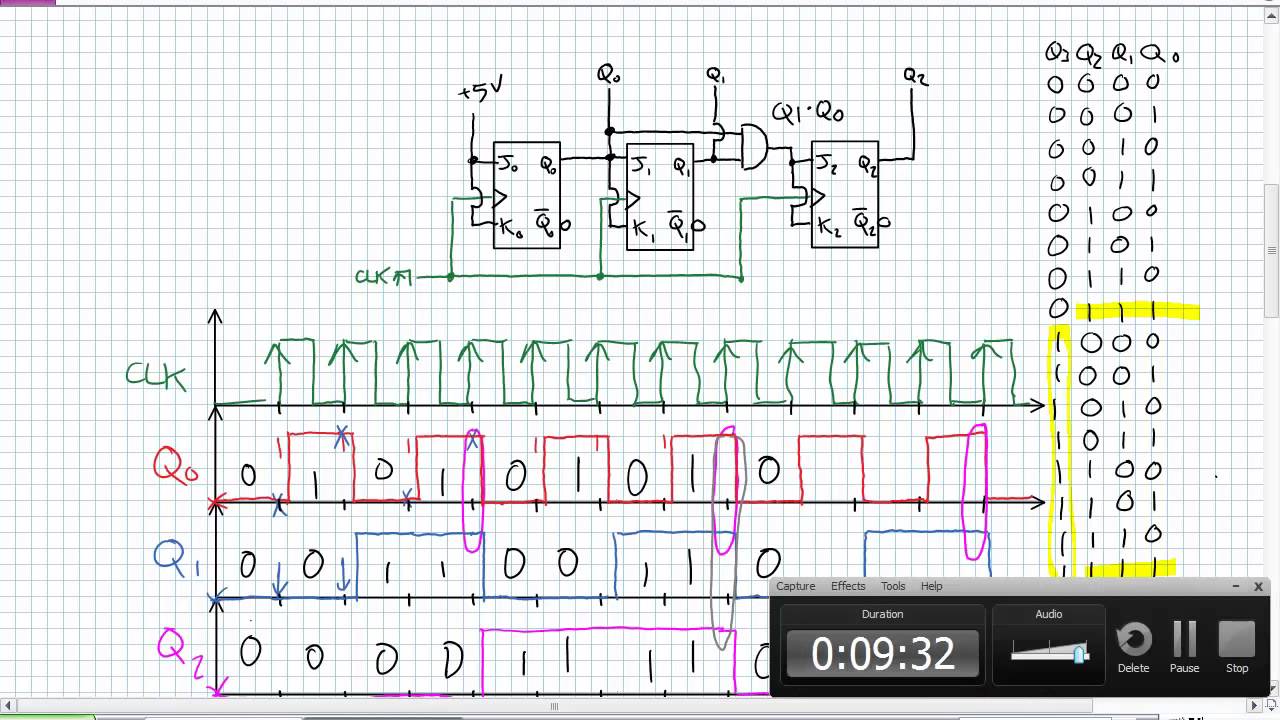Viewport: 1280px width, 720px height.
Task: Open the Tools menu in recorder
Action: 893,586
